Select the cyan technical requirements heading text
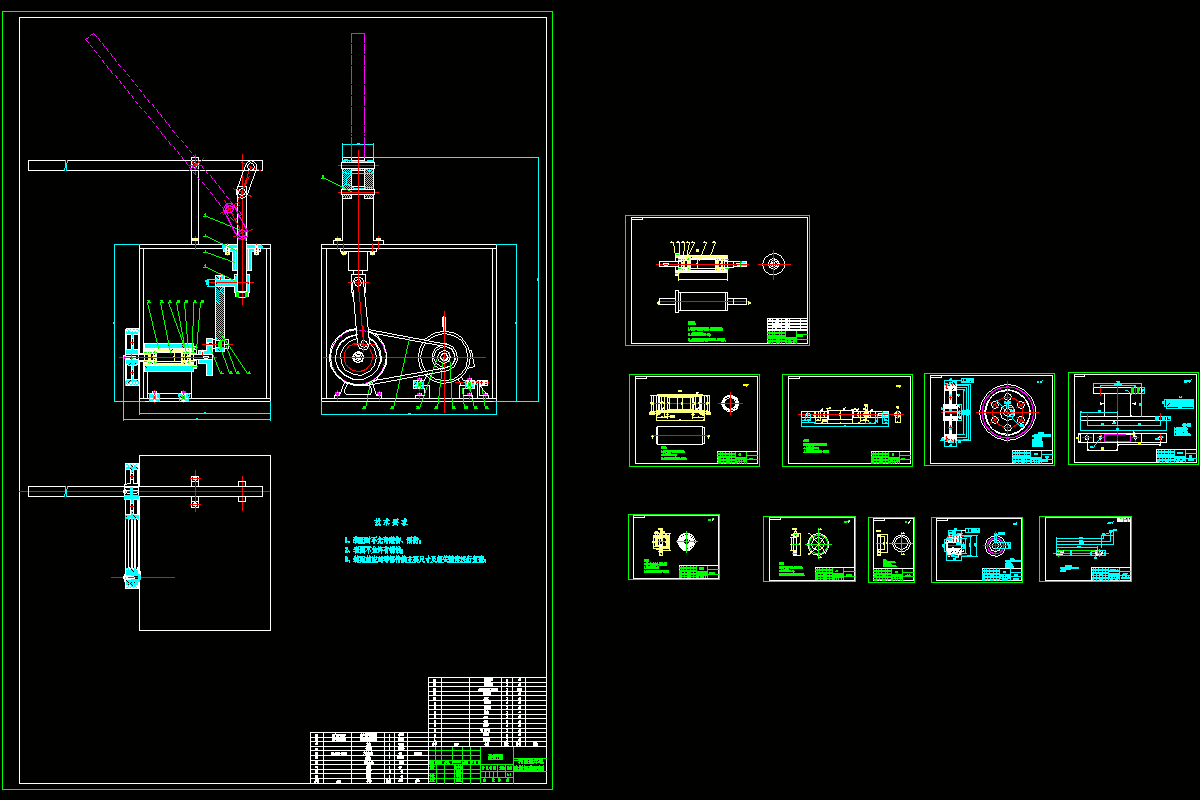 [391, 522]
